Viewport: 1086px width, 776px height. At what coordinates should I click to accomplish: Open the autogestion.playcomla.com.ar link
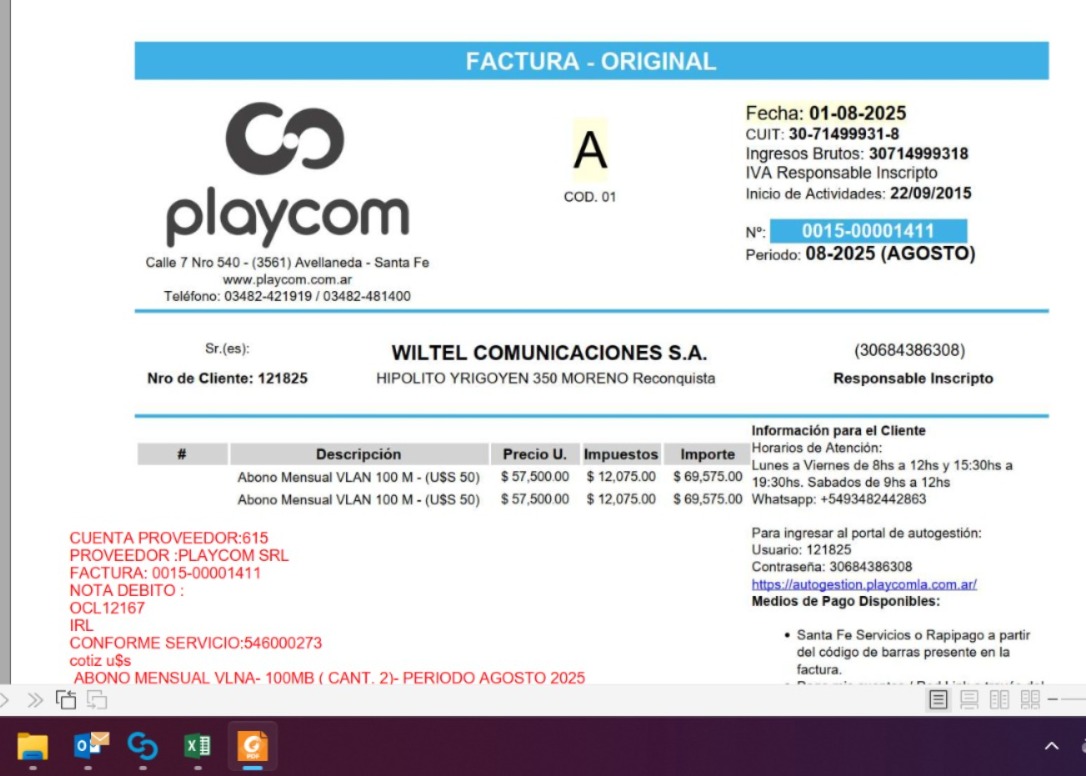[x=864, y=584]
